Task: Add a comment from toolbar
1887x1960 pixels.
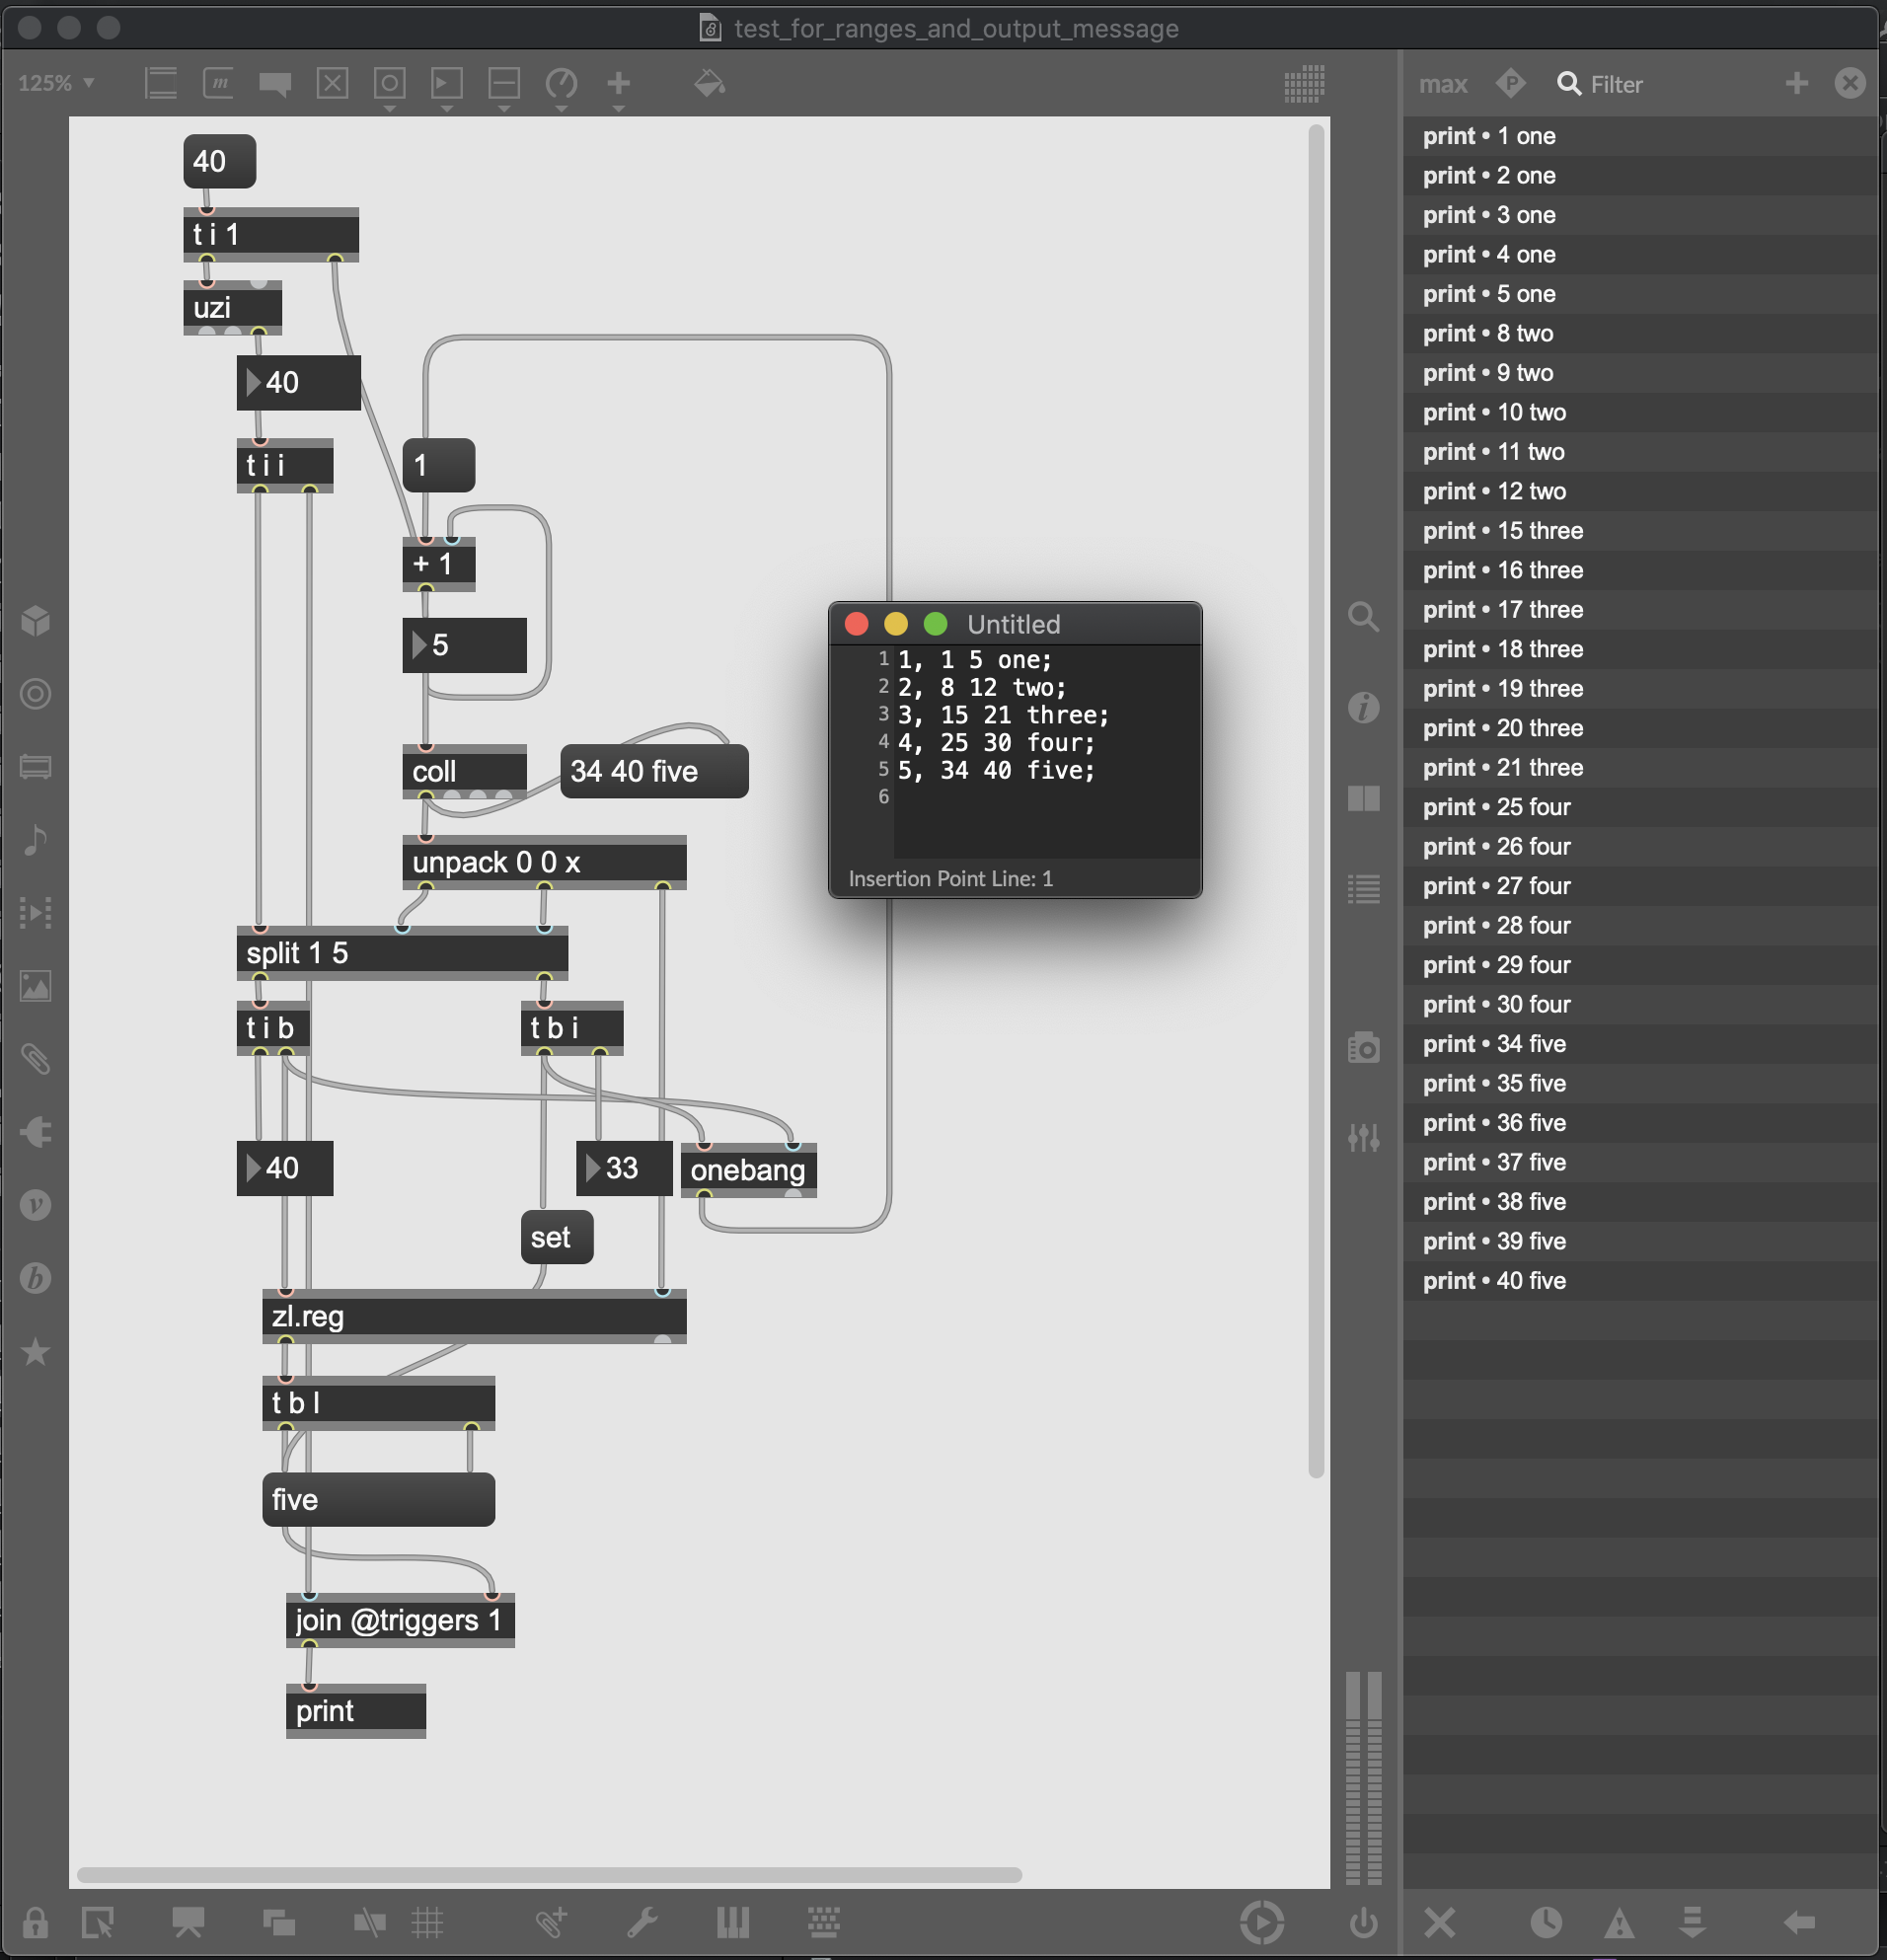Action: (x=275, y=84)
